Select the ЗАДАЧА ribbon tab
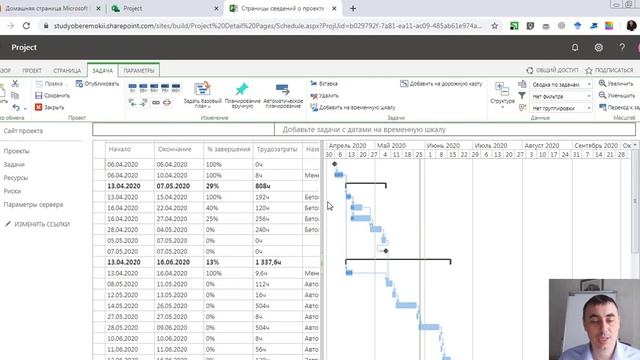The height and width of the screenshot is (360, 640). coord(102,71)
